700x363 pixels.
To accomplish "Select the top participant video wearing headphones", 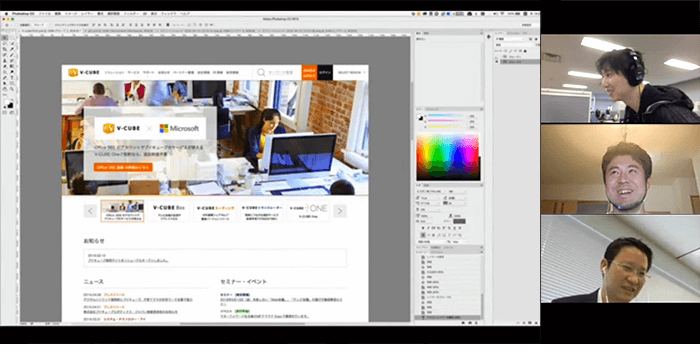I will pyautogui.click(x=620, y=79).
